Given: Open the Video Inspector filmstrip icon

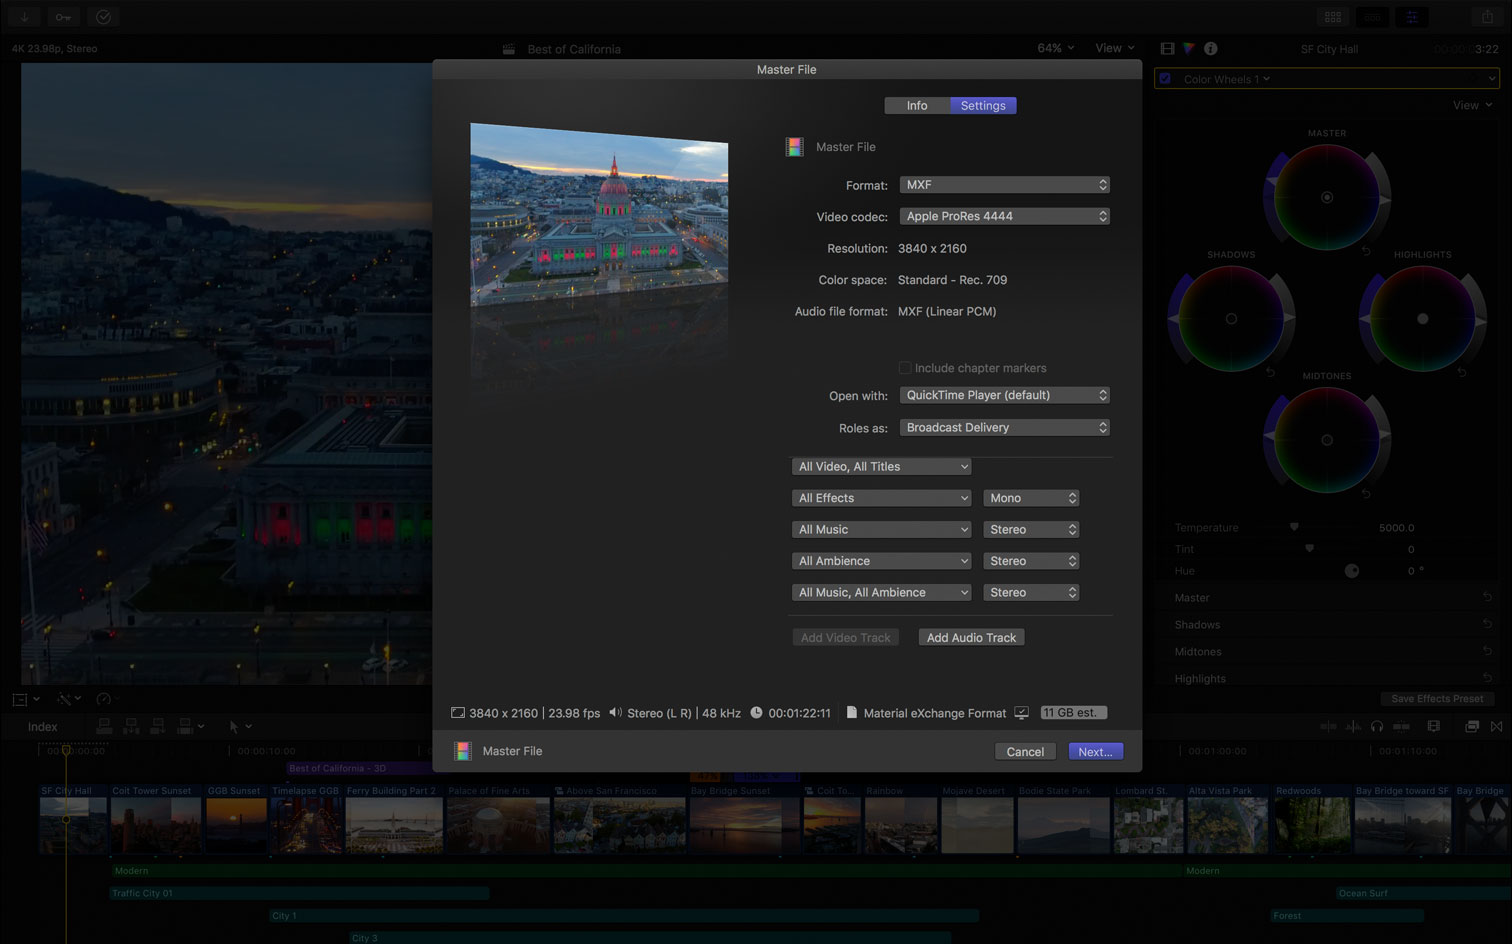Looking at the screenshot, I should tap(1167, 48).
